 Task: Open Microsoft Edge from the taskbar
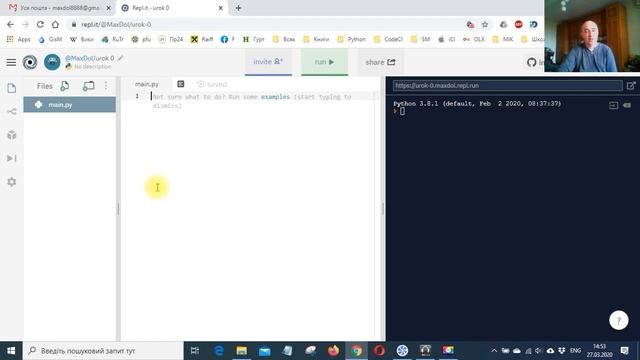pyautogui.click(x=219, y=351)
